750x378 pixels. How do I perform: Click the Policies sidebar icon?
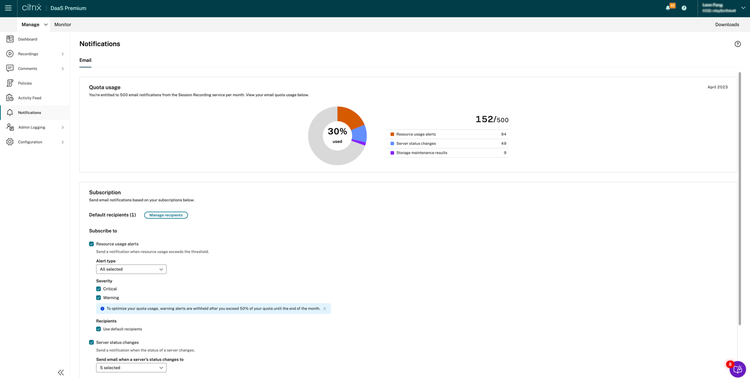click(x=10, y=83)
